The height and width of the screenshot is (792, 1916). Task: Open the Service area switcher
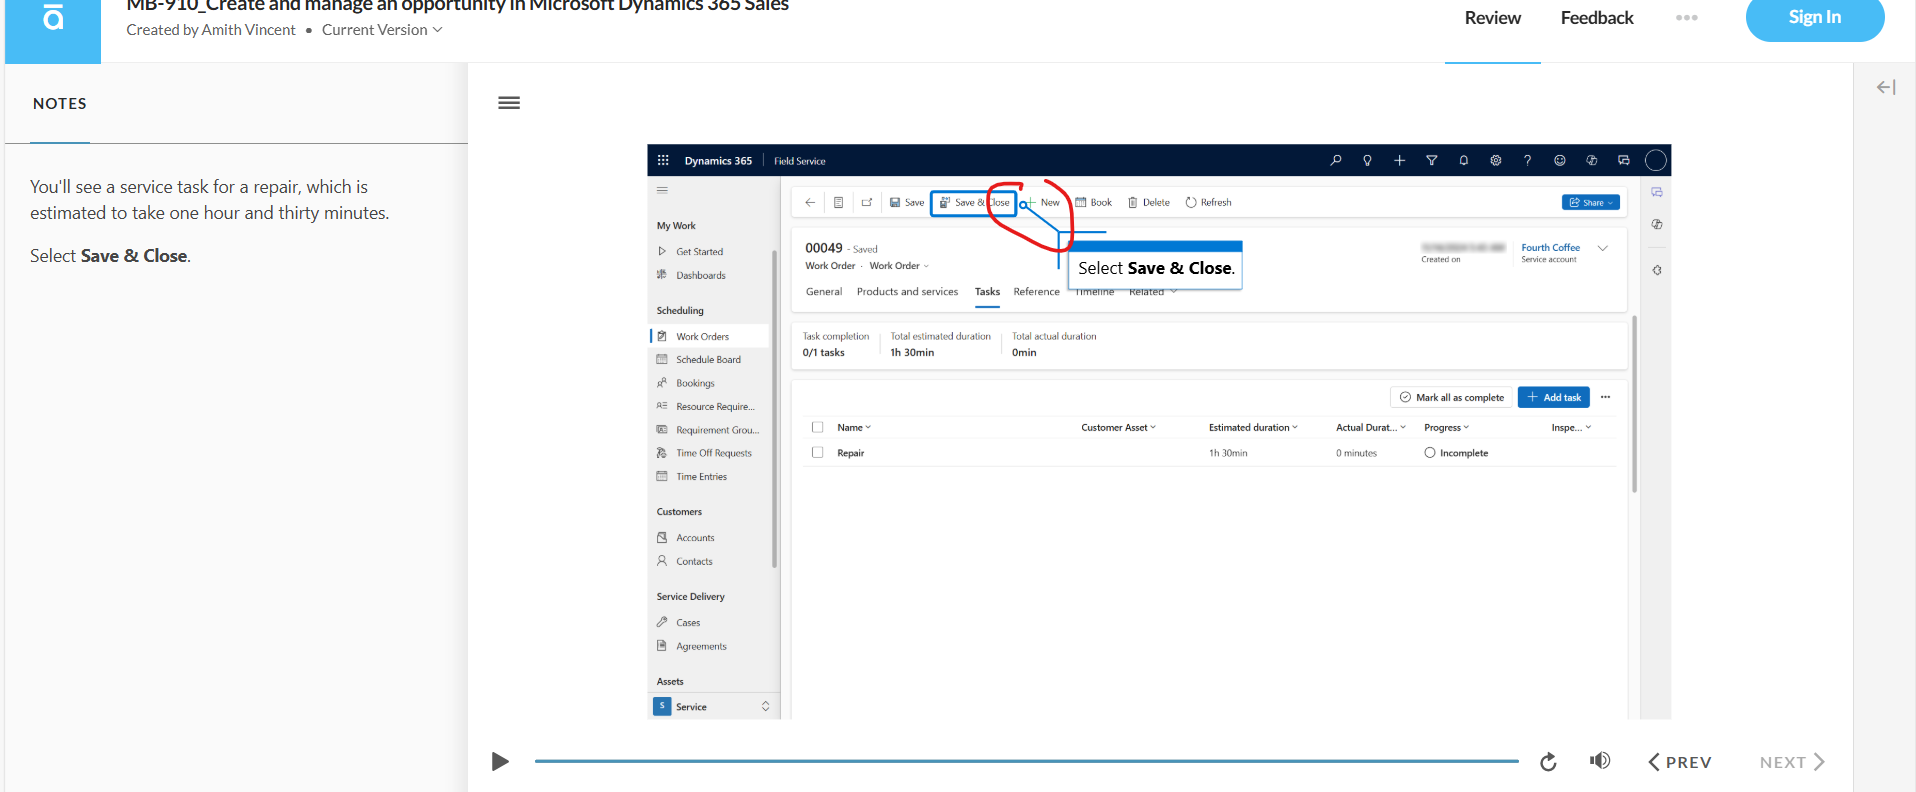712,706
